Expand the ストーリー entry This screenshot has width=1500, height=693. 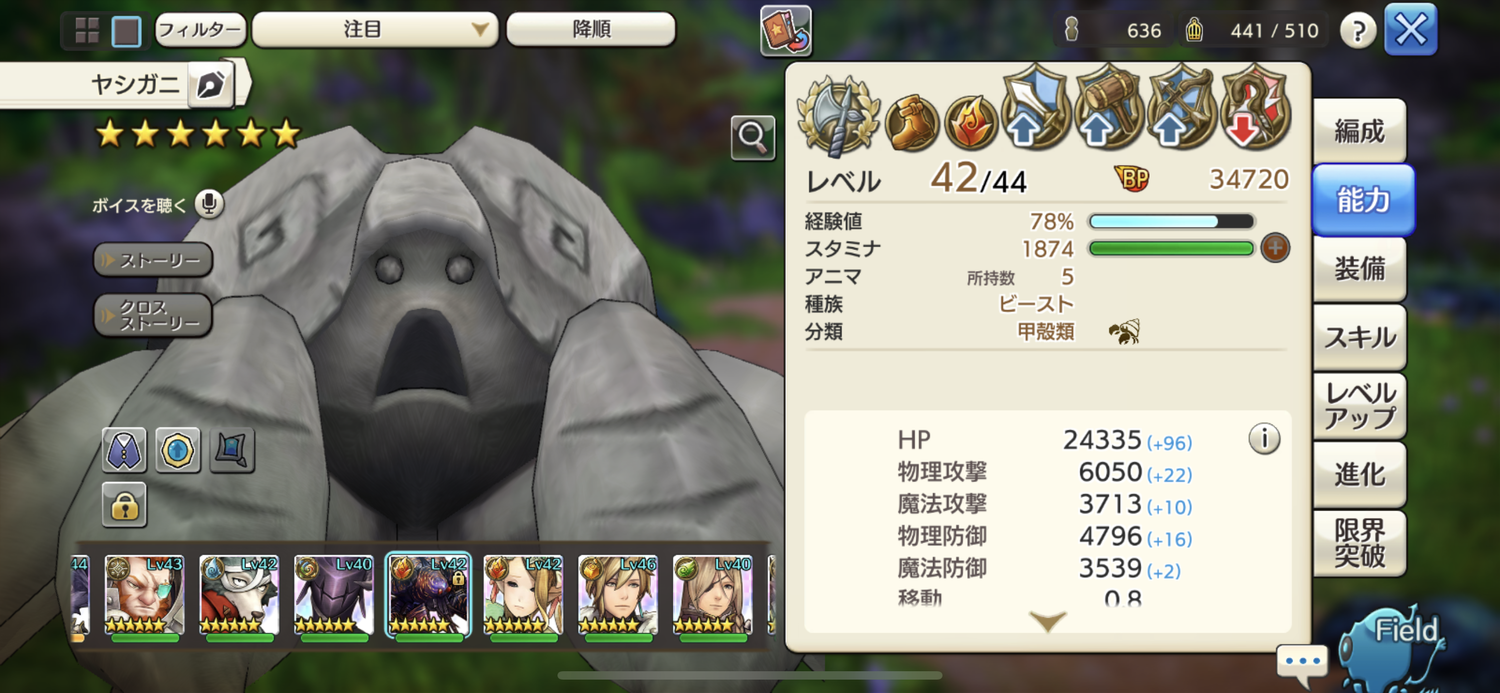153,262
